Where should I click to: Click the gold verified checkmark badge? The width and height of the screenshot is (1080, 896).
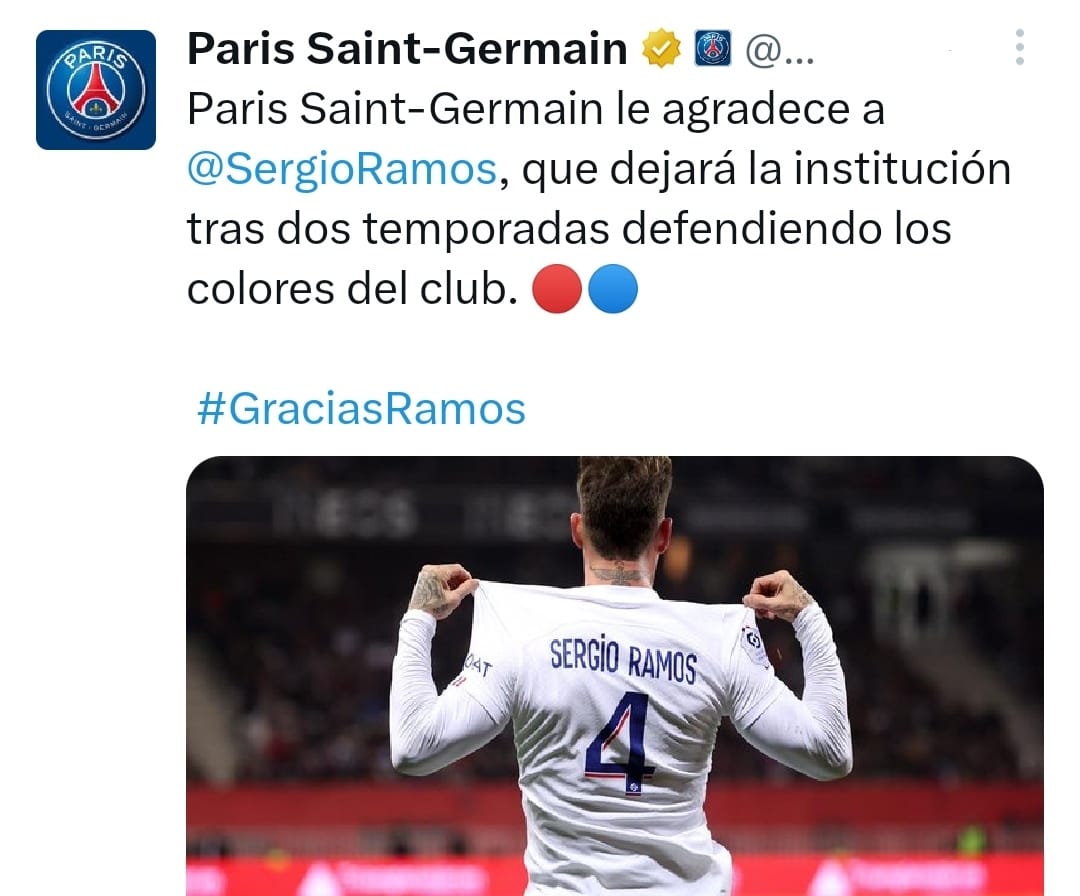[x=661, y=49]
